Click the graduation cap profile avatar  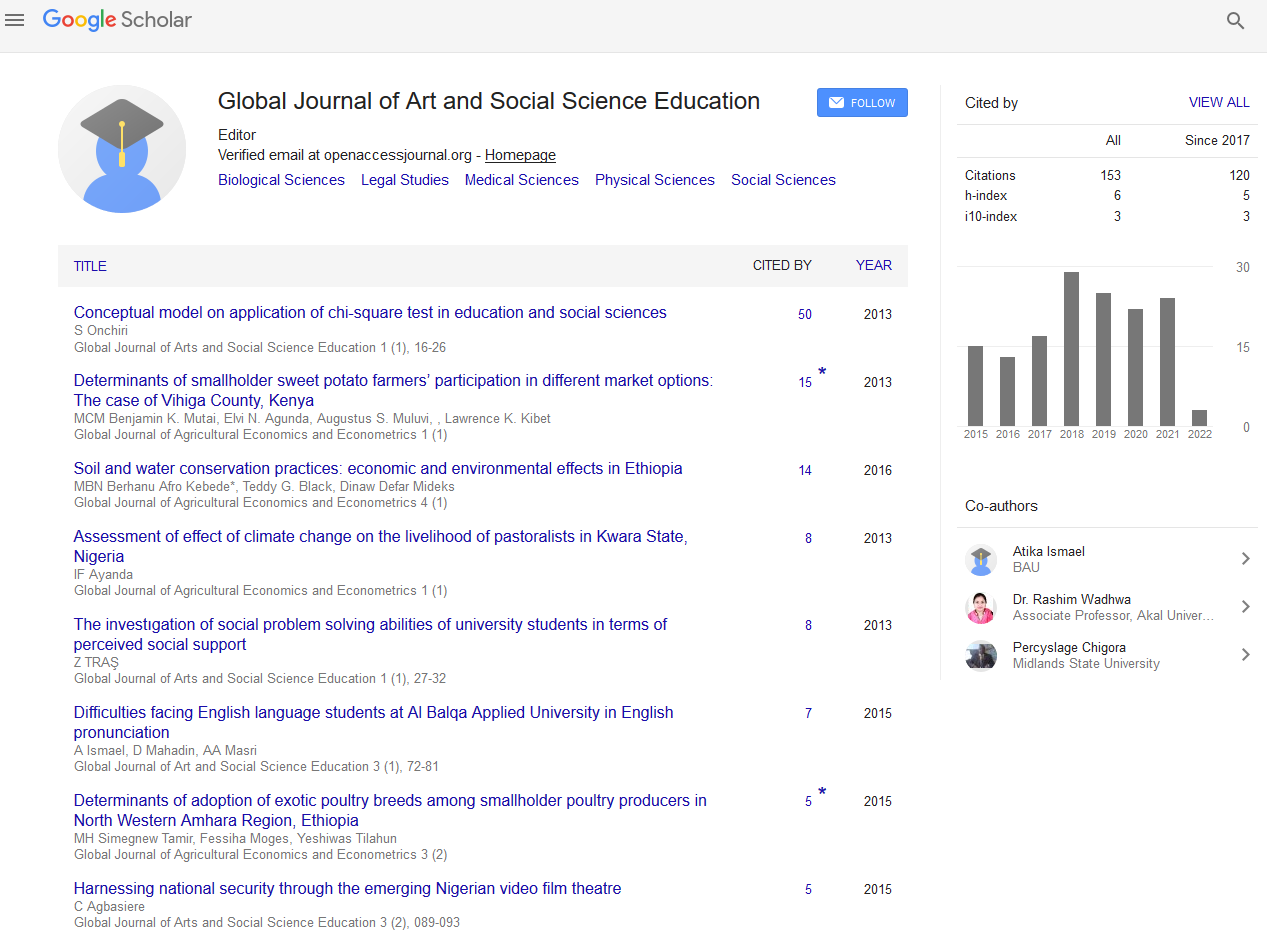[122, 149]
